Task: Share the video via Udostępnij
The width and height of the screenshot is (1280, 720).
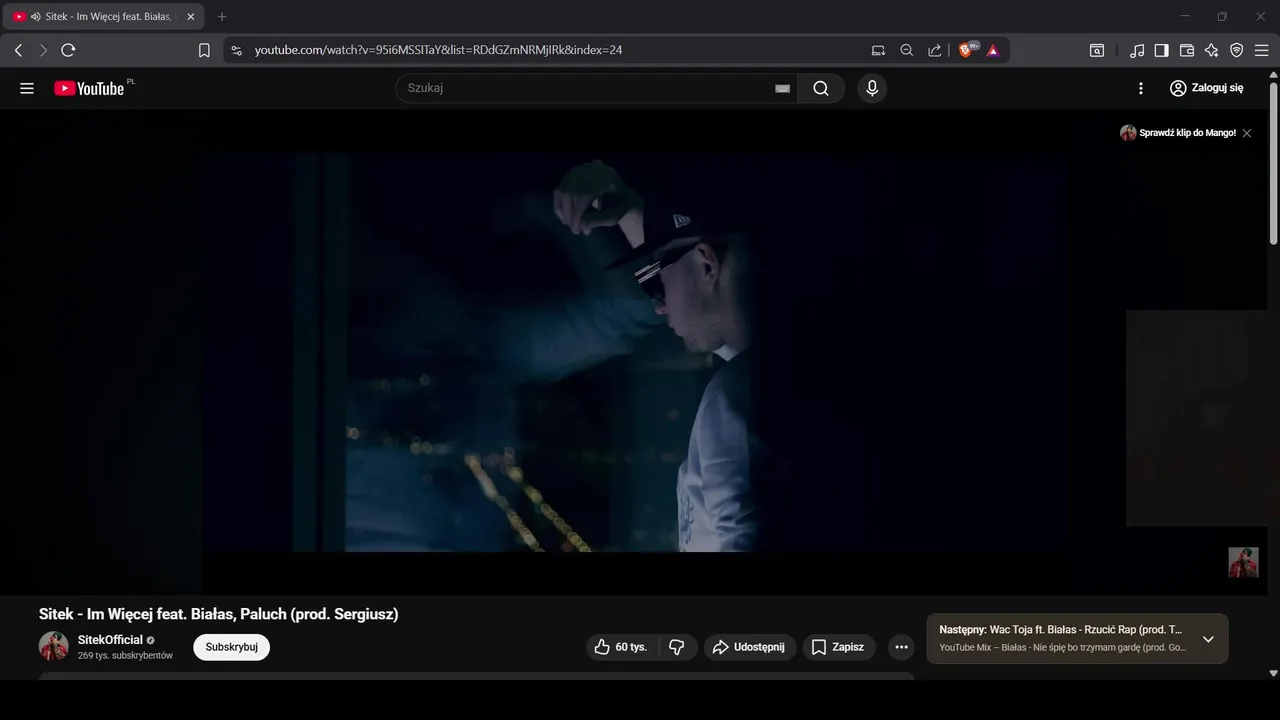Action: (750, 647)
